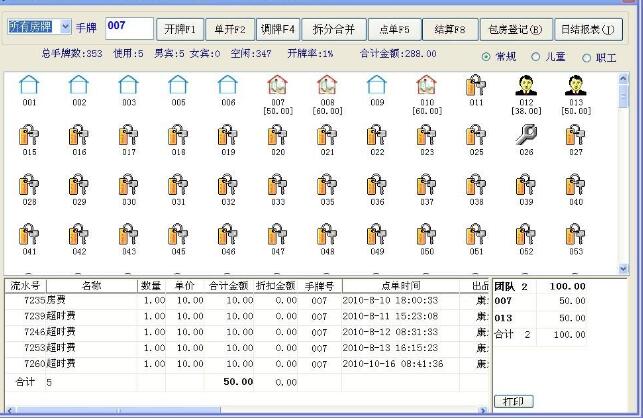
Task: Click occupied room 010 house icon
Action: 426,85
